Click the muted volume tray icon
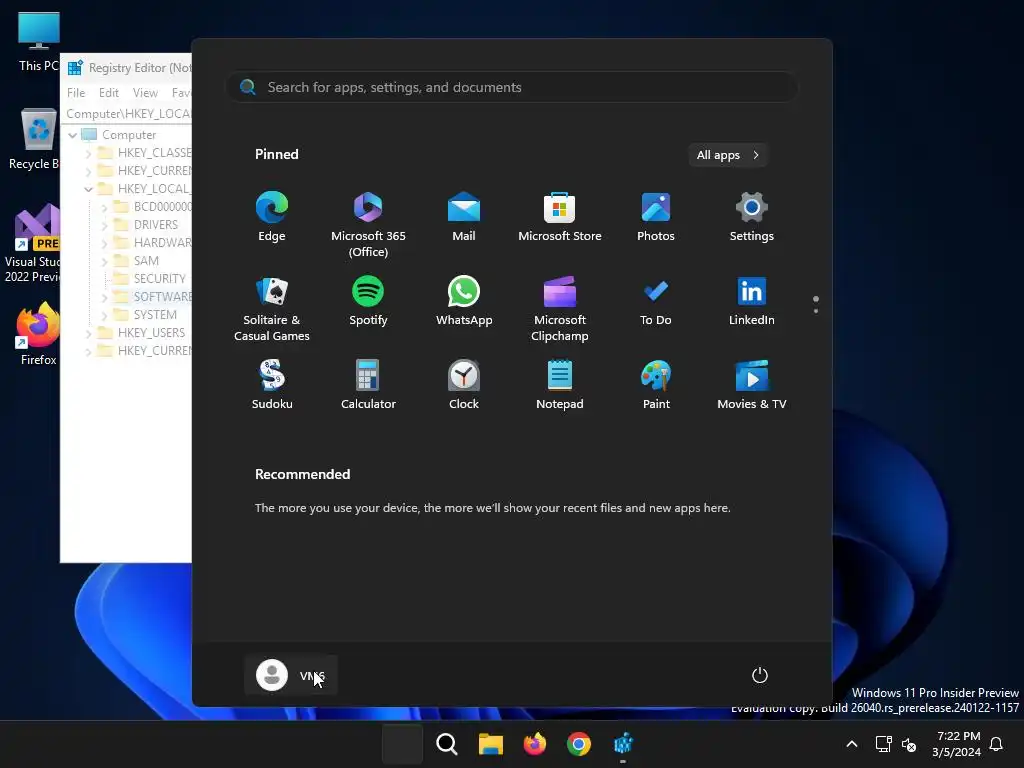Screen dimensions: 1024x768 (908, 744)
